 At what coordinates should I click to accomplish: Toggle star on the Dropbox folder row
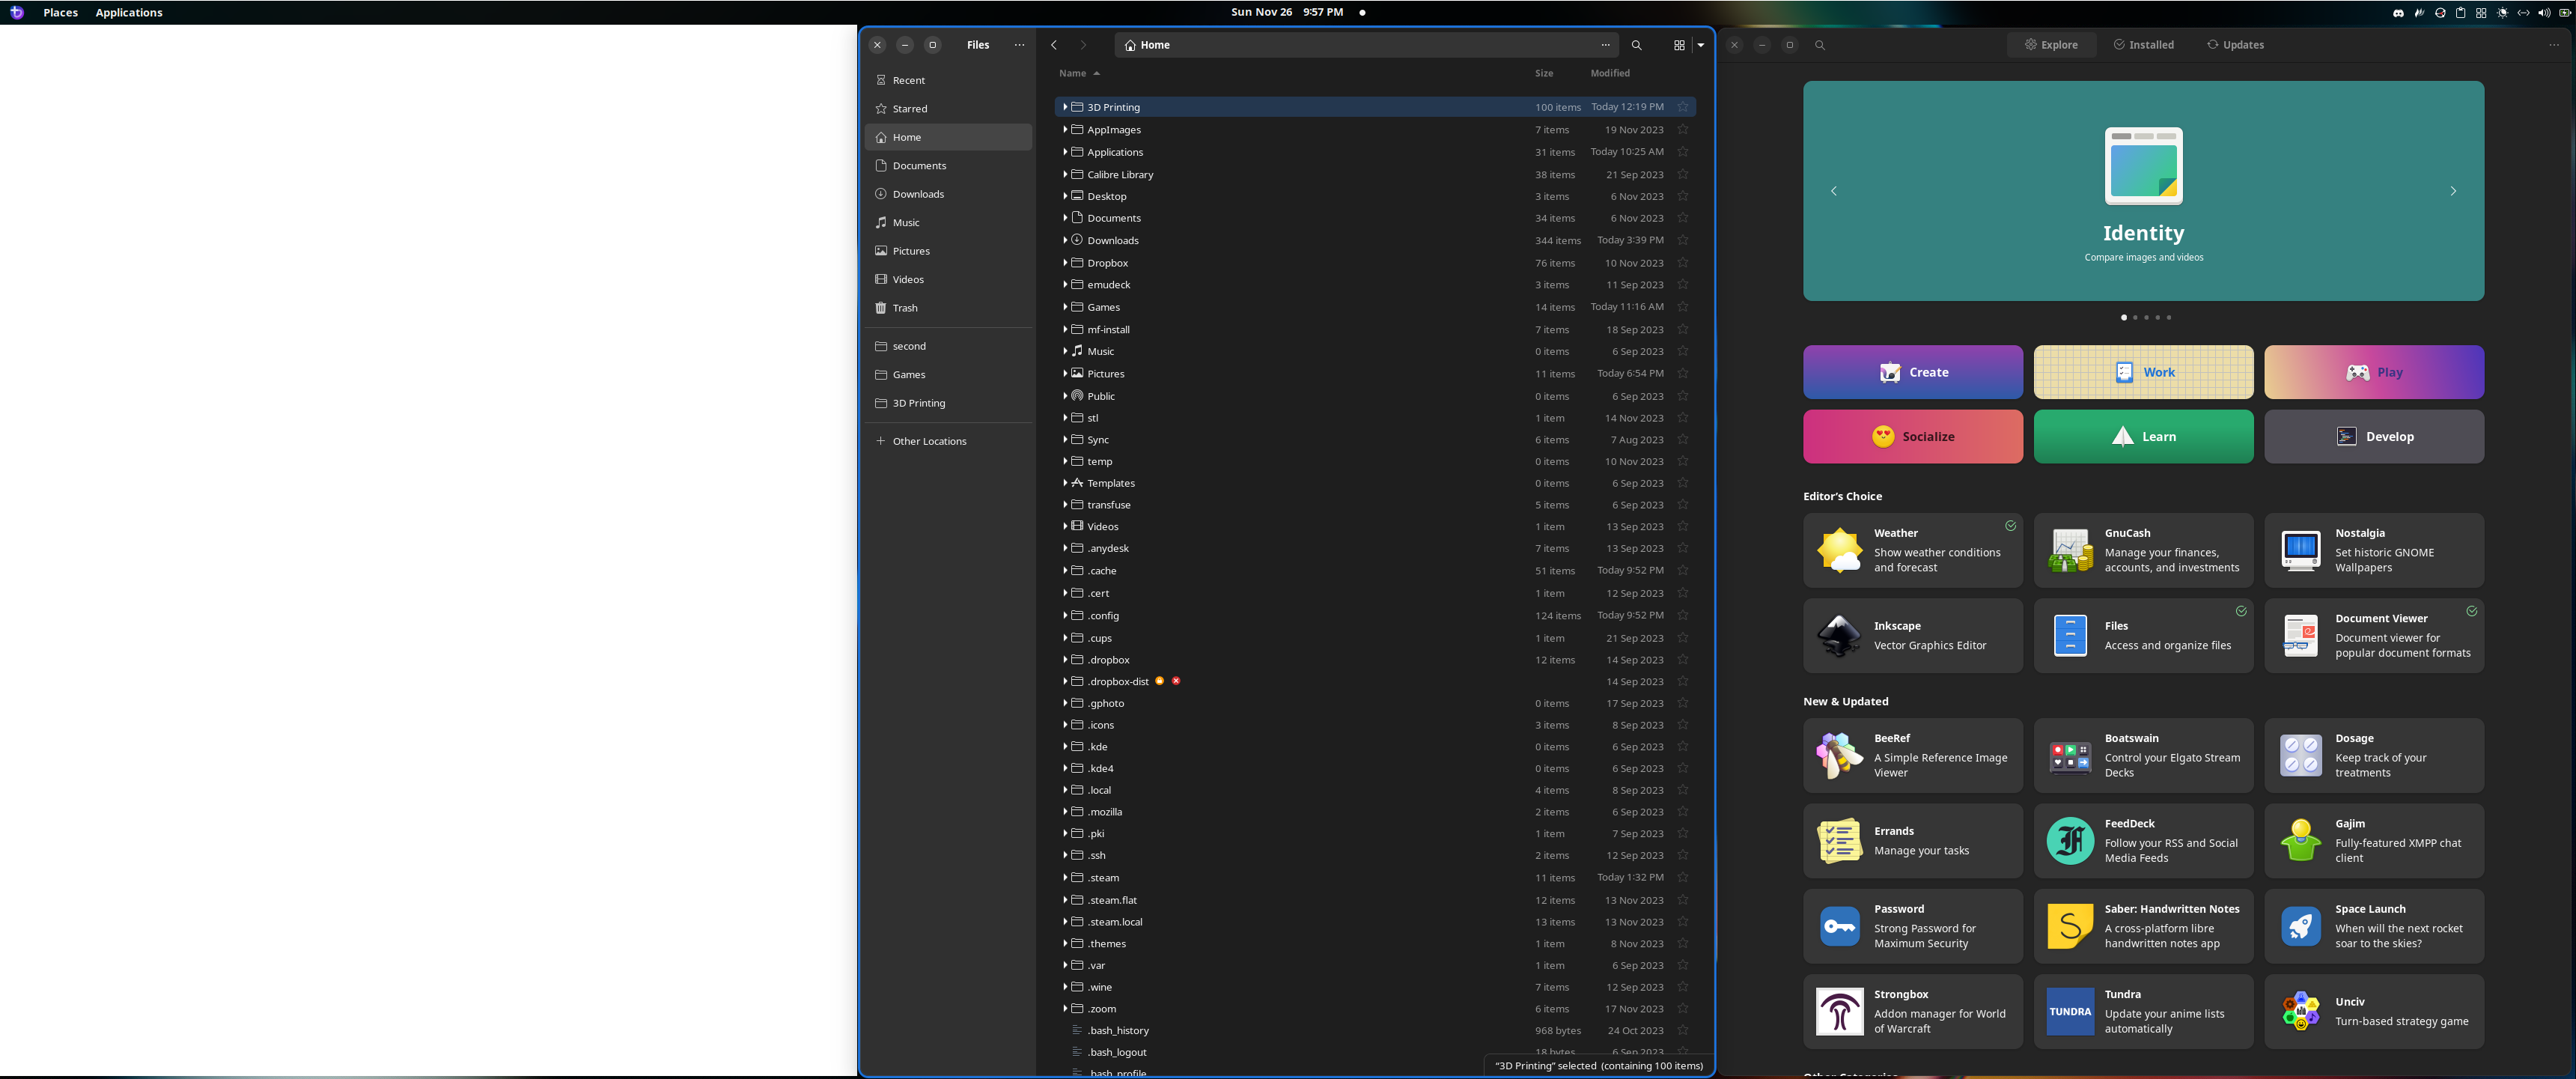pyautogui.click(x=1683, y=263)
